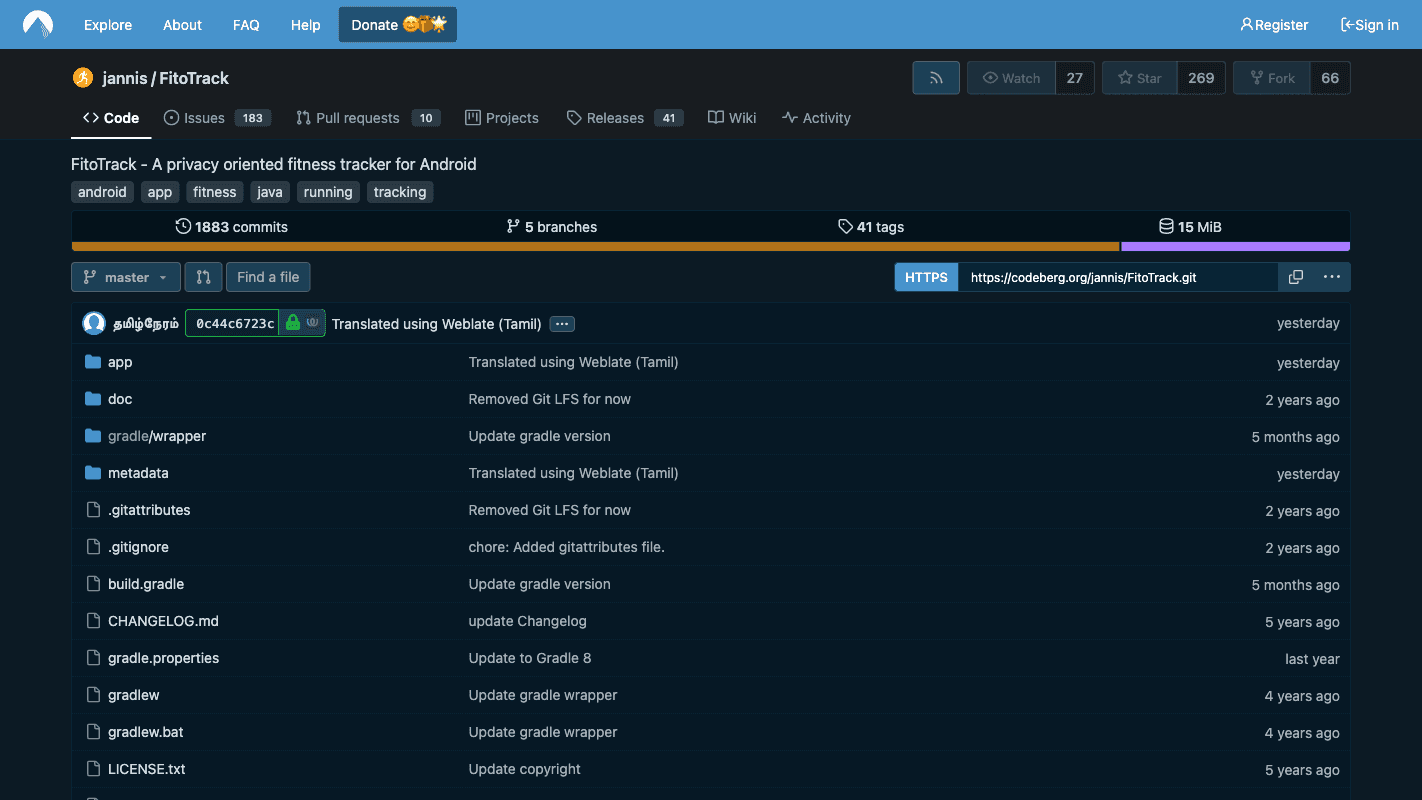Click the android topic tag
This screenshot has height=800, width=1422.
[x=102, y=192]
